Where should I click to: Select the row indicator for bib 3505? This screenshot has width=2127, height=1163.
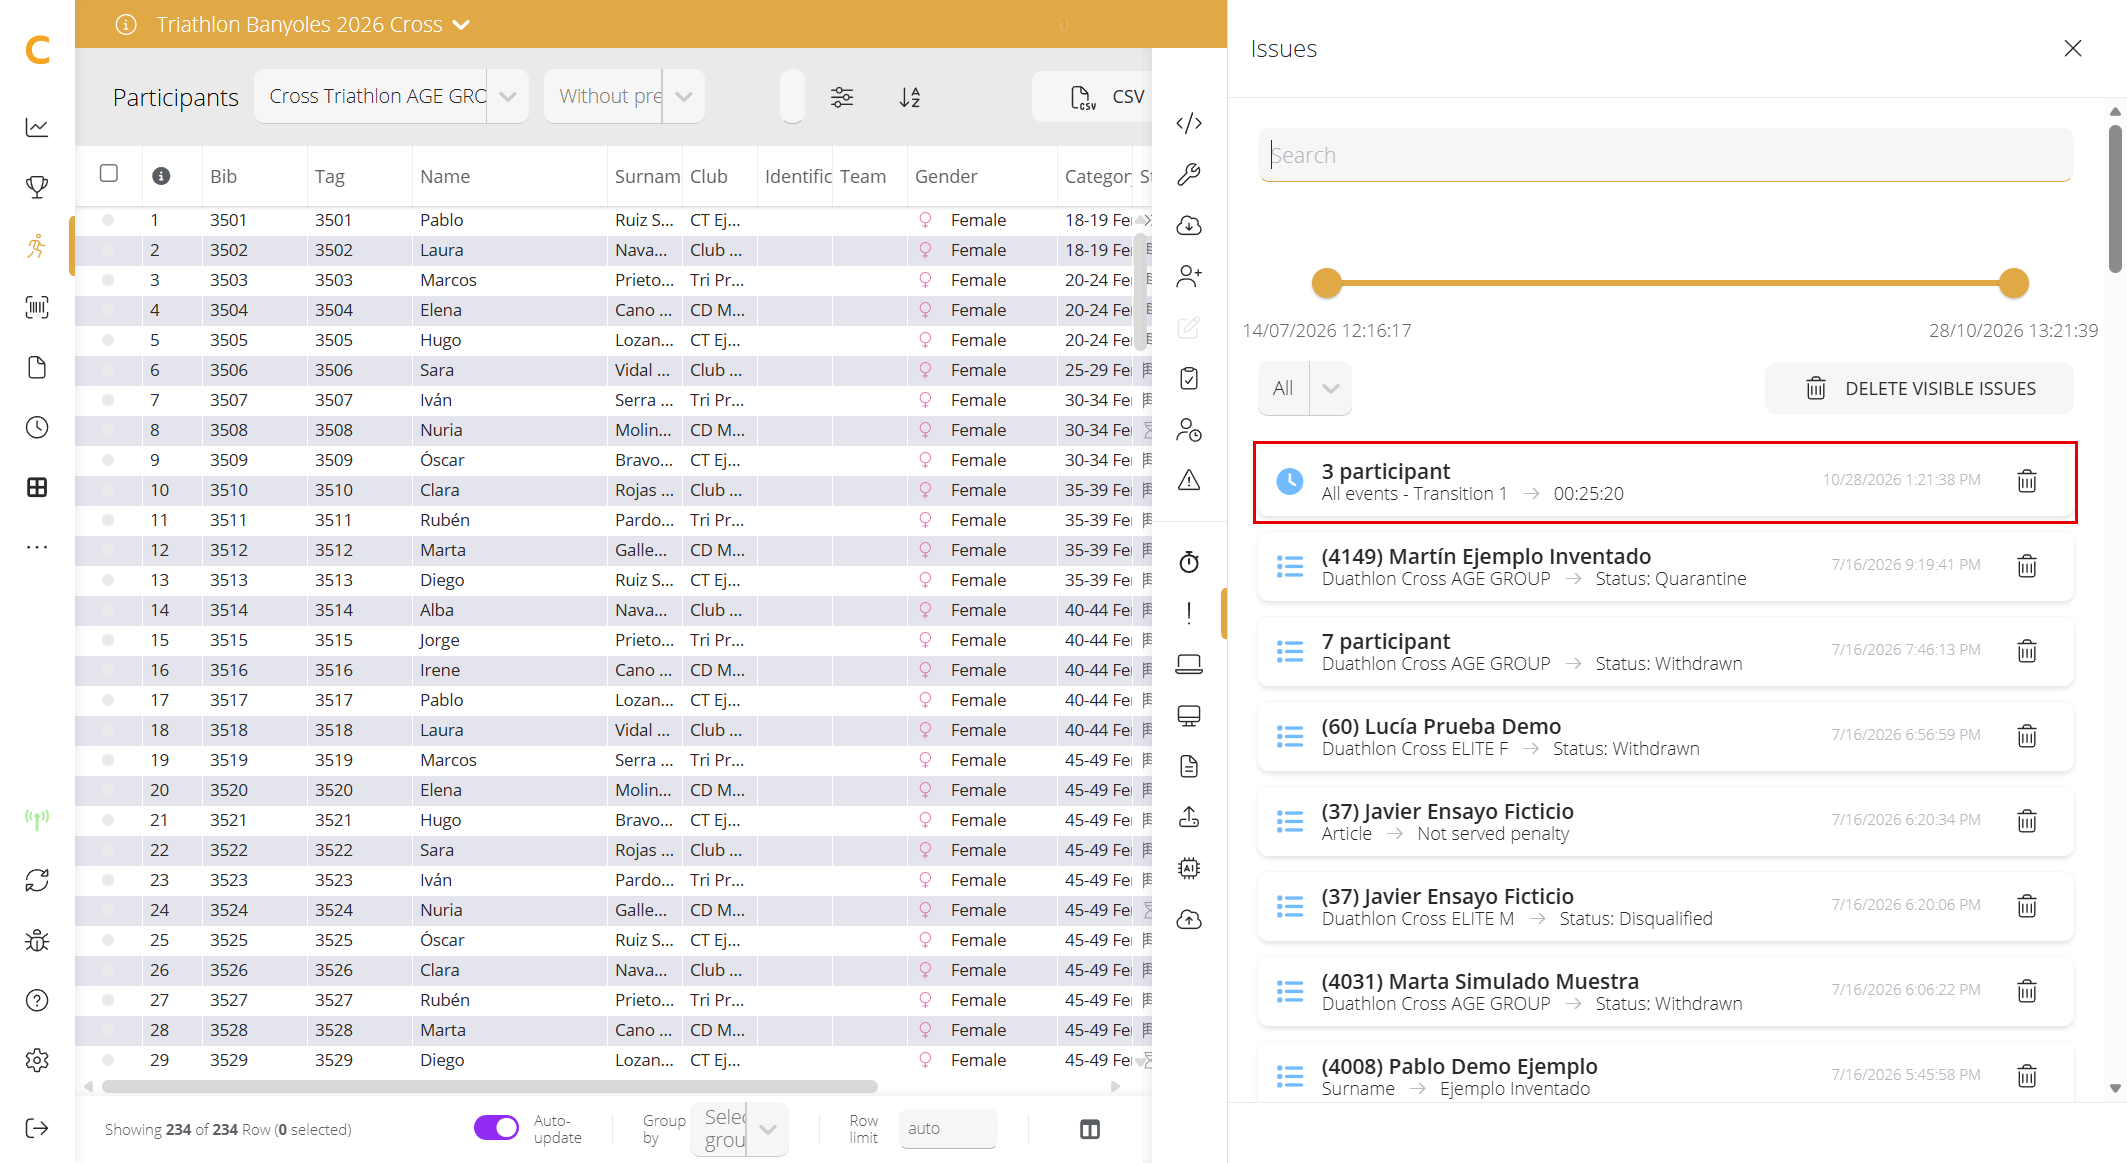pyautogui.click(x=108, y=340)
